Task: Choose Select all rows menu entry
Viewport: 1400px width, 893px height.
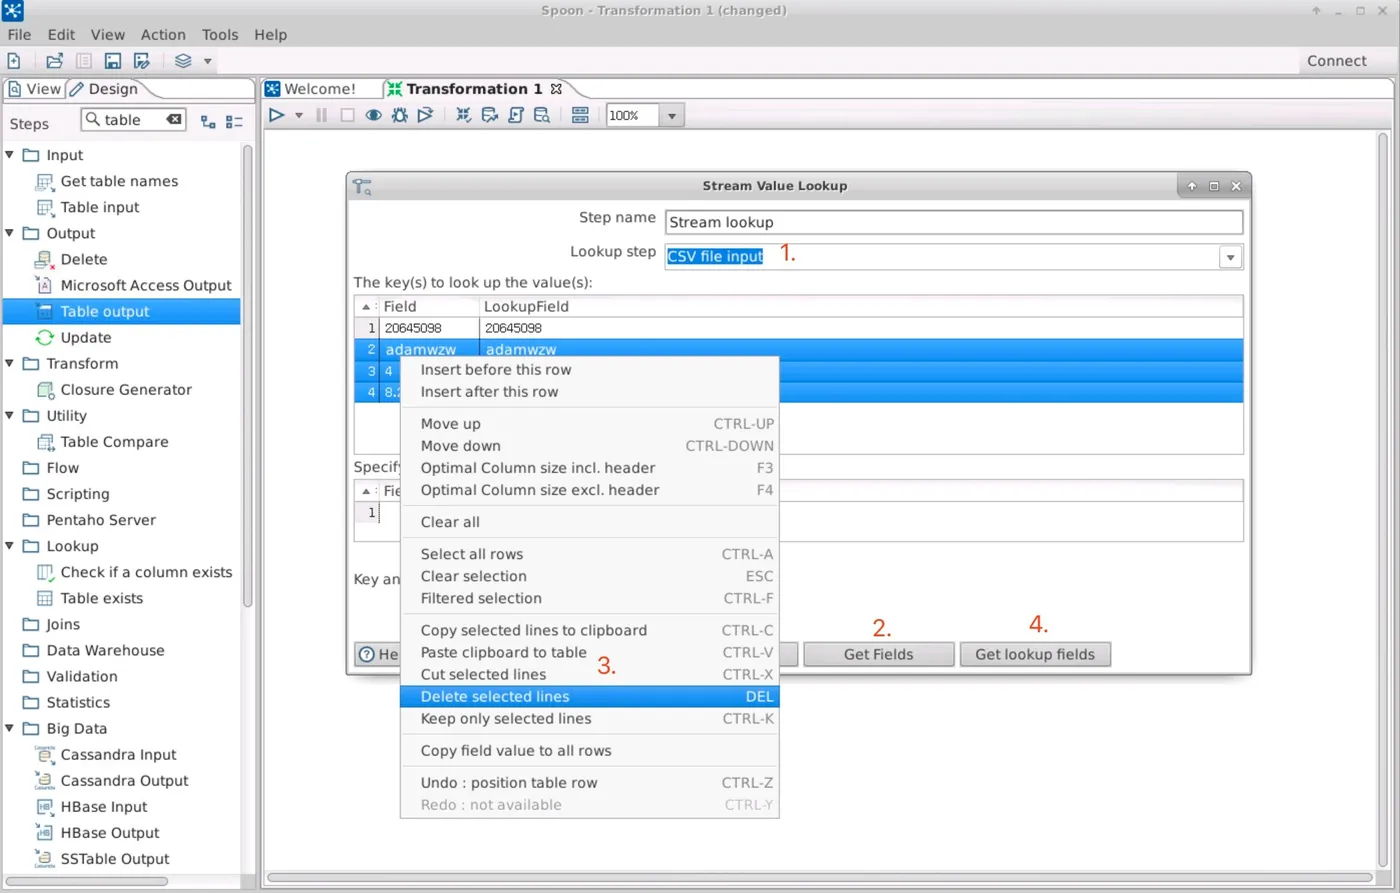Action: [x=589, y=554]
